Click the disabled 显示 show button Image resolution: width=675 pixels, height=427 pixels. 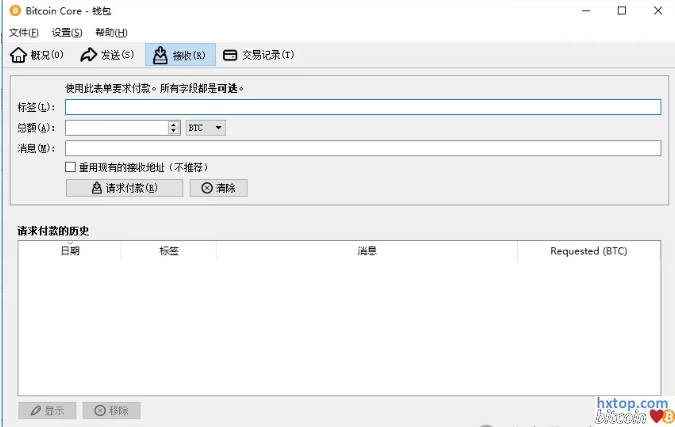pos(46,410)
